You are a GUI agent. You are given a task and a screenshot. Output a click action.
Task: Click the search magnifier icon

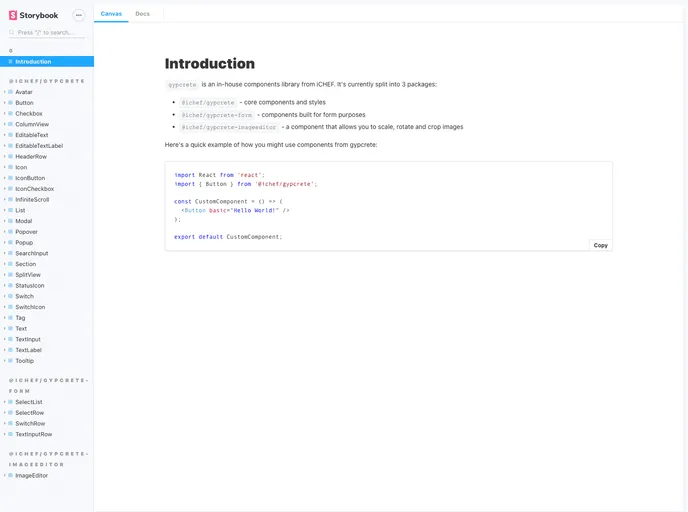(11, 32)
